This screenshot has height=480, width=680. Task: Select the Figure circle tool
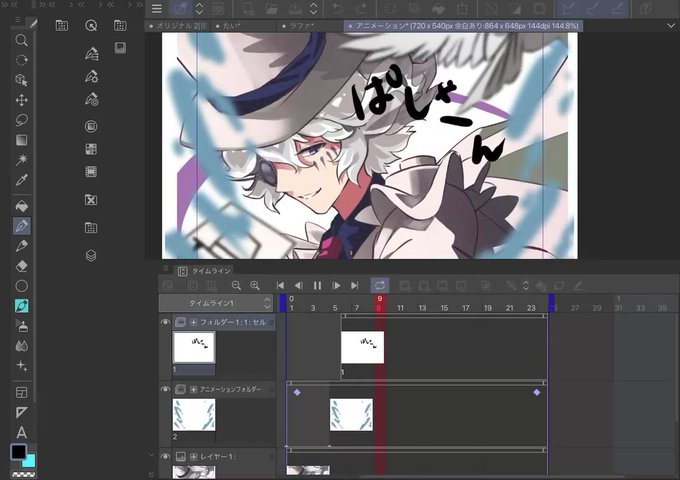point(21,286)
